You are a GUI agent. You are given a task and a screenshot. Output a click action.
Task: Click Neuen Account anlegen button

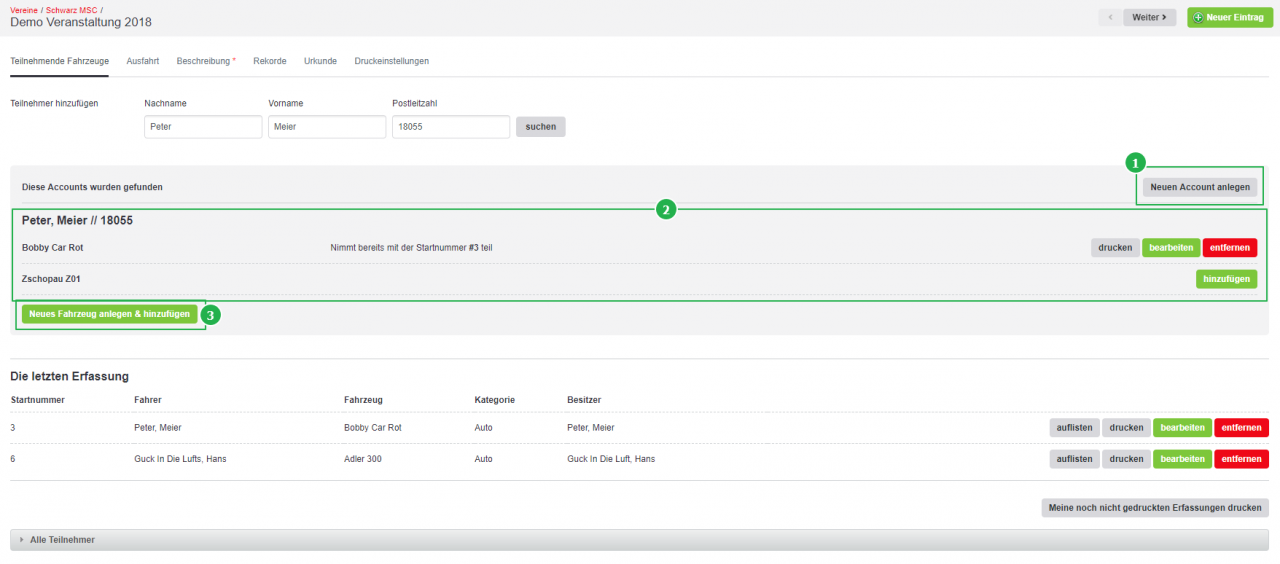(x=1200, y=187)
